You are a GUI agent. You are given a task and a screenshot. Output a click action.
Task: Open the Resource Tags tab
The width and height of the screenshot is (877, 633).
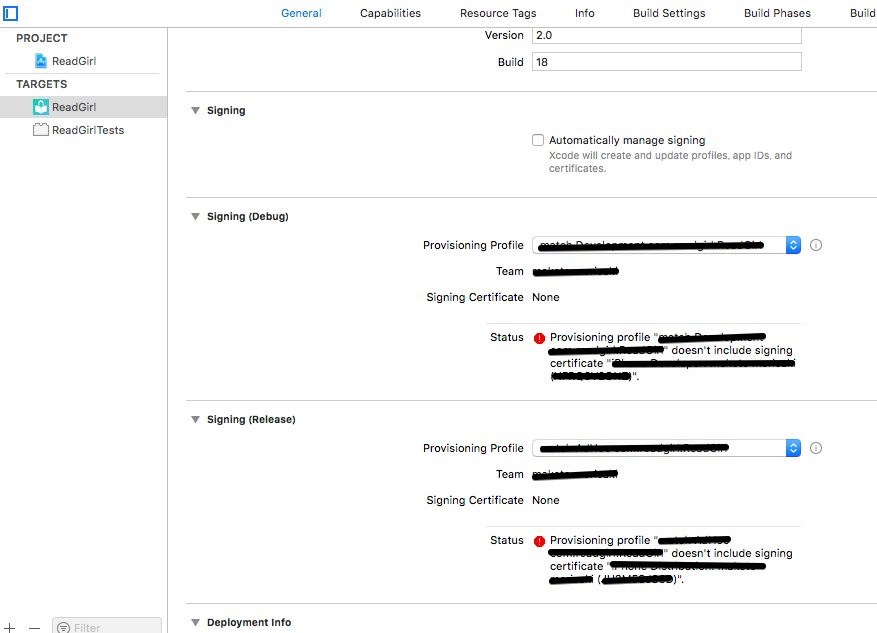[498, 13]
